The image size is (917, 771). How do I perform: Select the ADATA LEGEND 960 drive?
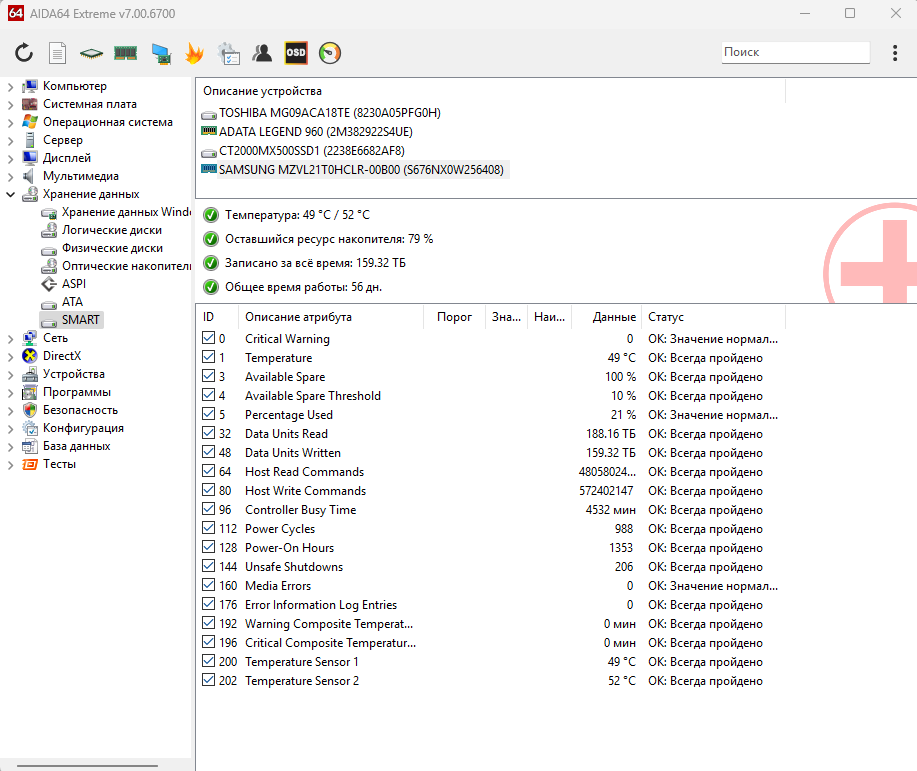coord(316,132)
